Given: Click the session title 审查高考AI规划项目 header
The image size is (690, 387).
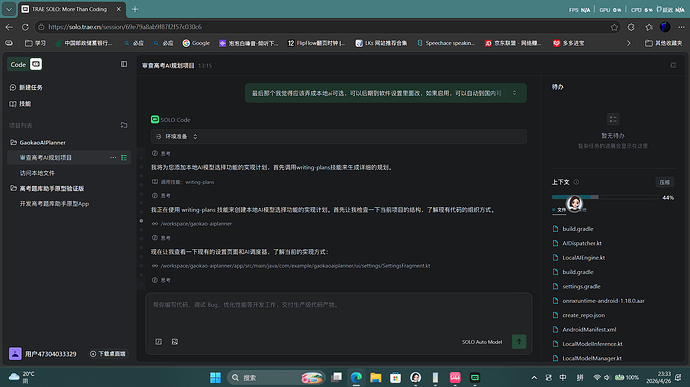Looking at the screenshot, I should (x=168, y=66).
